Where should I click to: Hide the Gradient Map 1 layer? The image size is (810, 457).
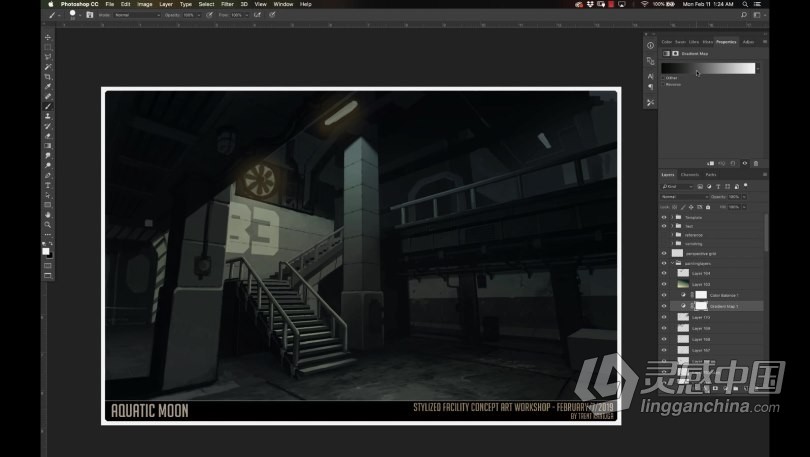coord(664,306)
